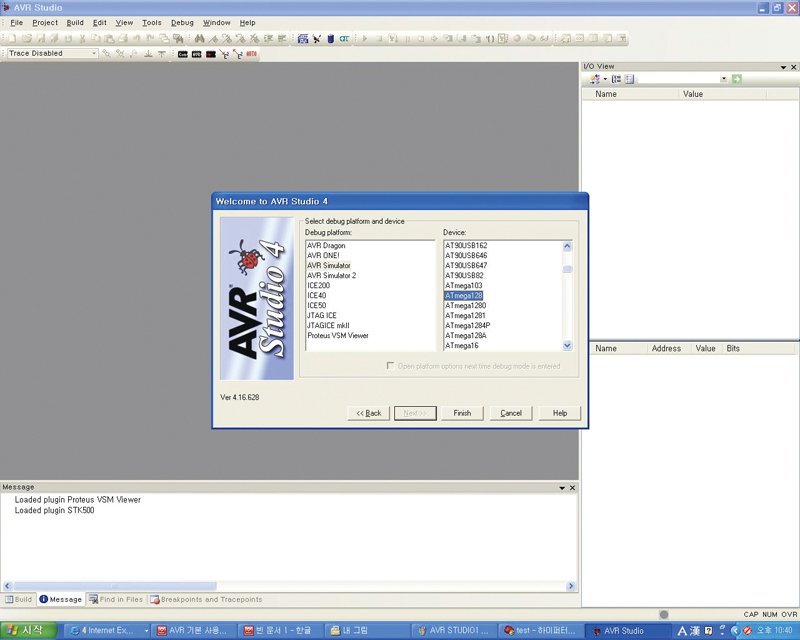Open the Debug menu

(182, 23)
